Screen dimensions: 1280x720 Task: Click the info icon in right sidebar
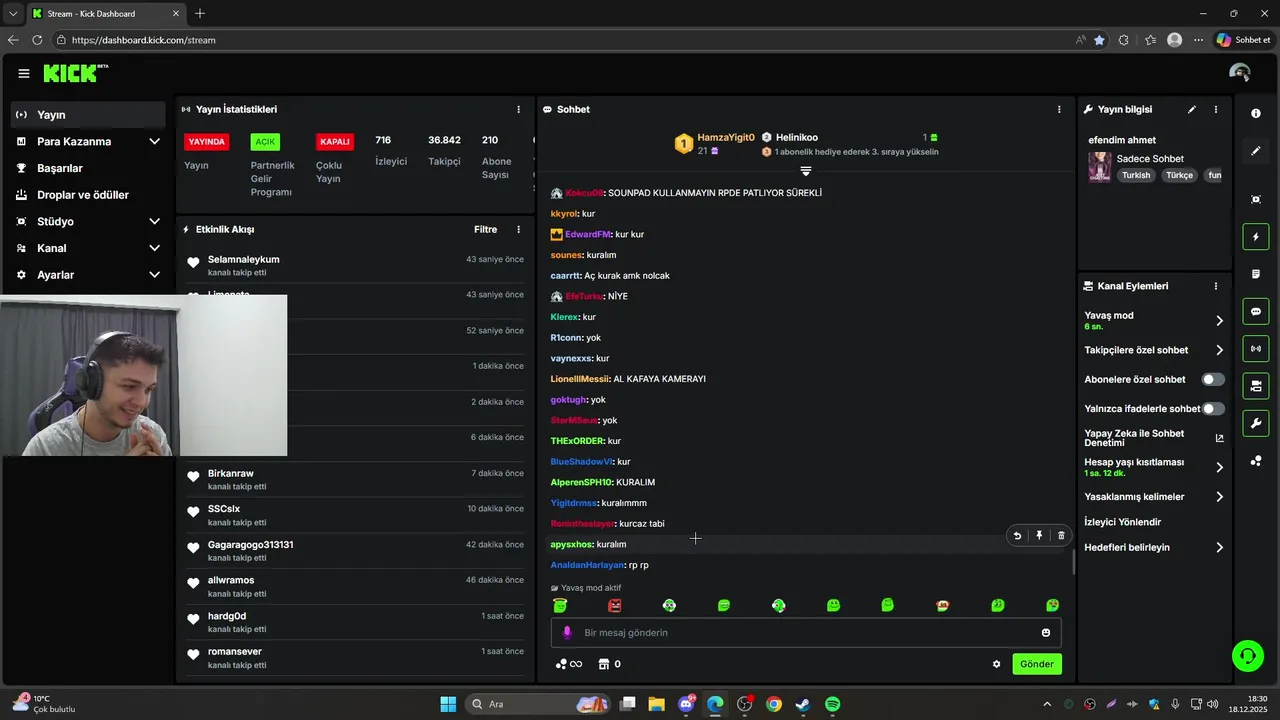[x=1256, y=114]
